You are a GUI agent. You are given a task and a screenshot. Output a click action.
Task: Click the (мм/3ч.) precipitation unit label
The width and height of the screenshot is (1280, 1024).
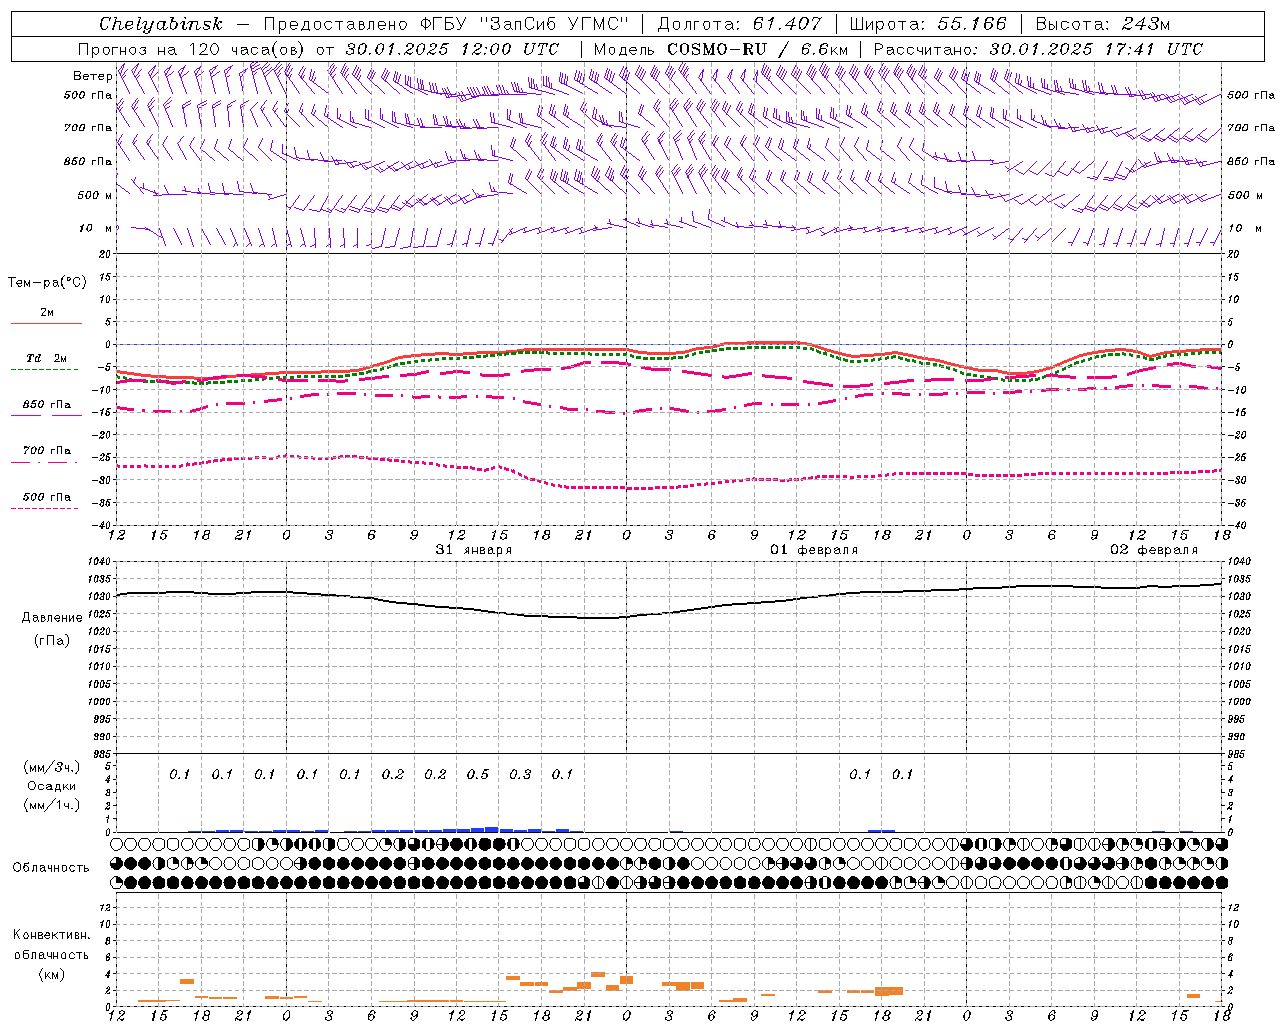click(x=52, y=767)
